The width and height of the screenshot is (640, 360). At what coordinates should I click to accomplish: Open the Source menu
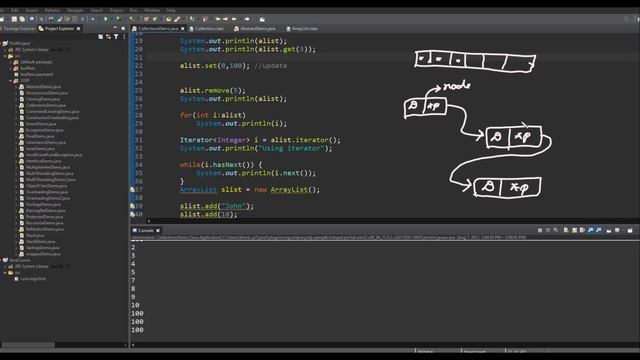[x=31, y=10]
